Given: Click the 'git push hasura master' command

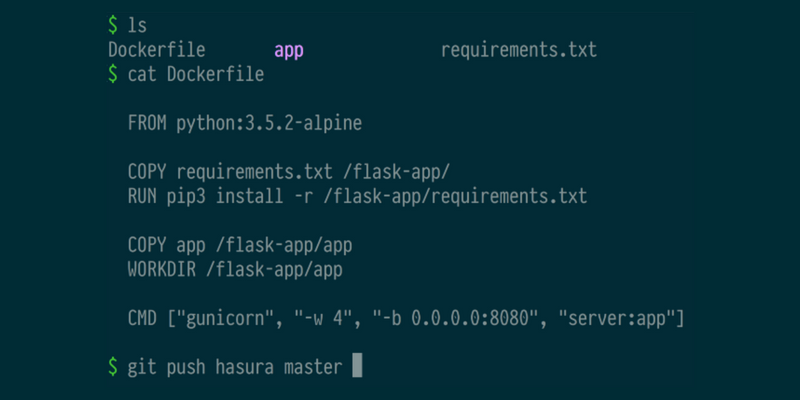Looking at the screenshot, I should (235, 367).
